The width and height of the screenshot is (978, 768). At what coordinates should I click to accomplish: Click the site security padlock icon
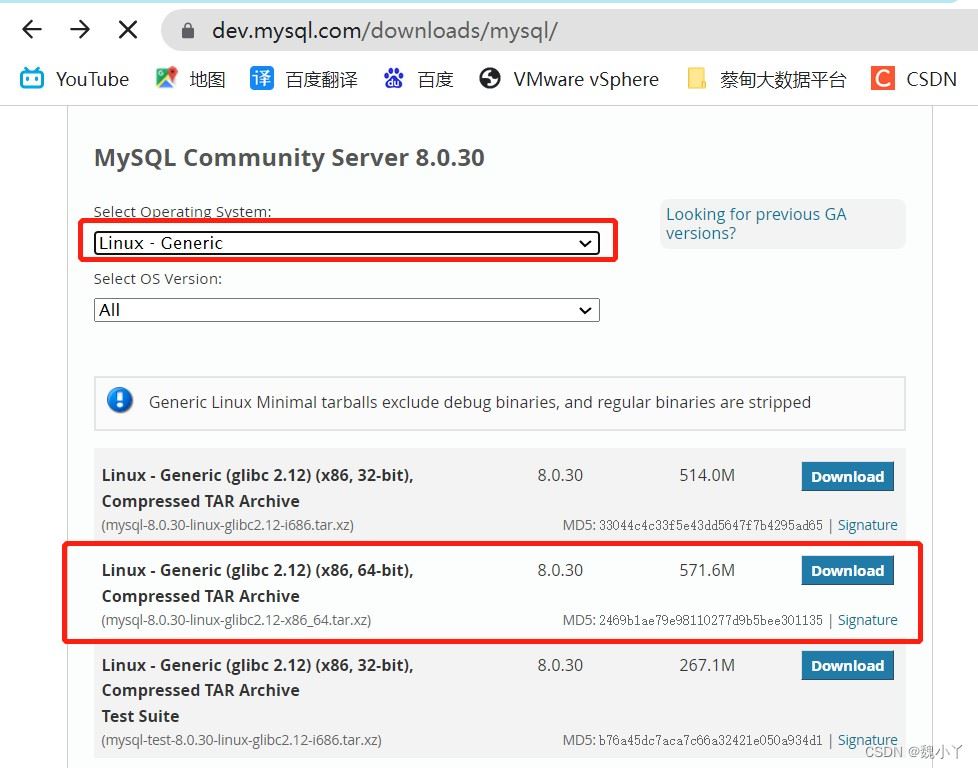pos(188,31)
